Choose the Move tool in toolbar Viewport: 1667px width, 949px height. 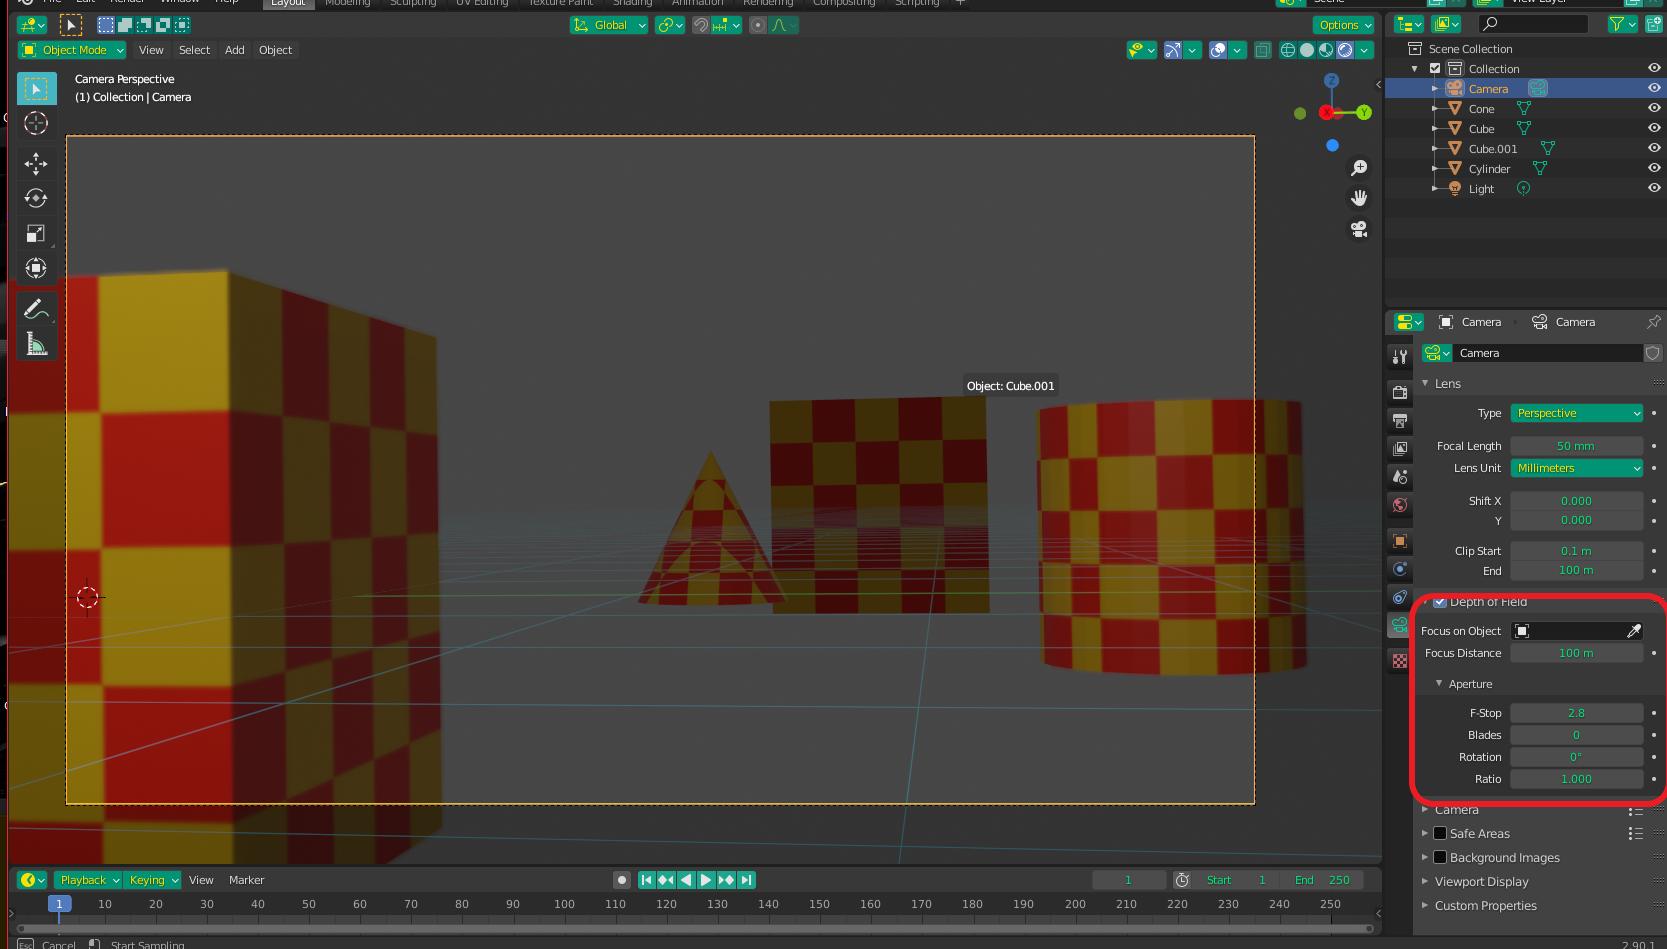click(36, 163)
